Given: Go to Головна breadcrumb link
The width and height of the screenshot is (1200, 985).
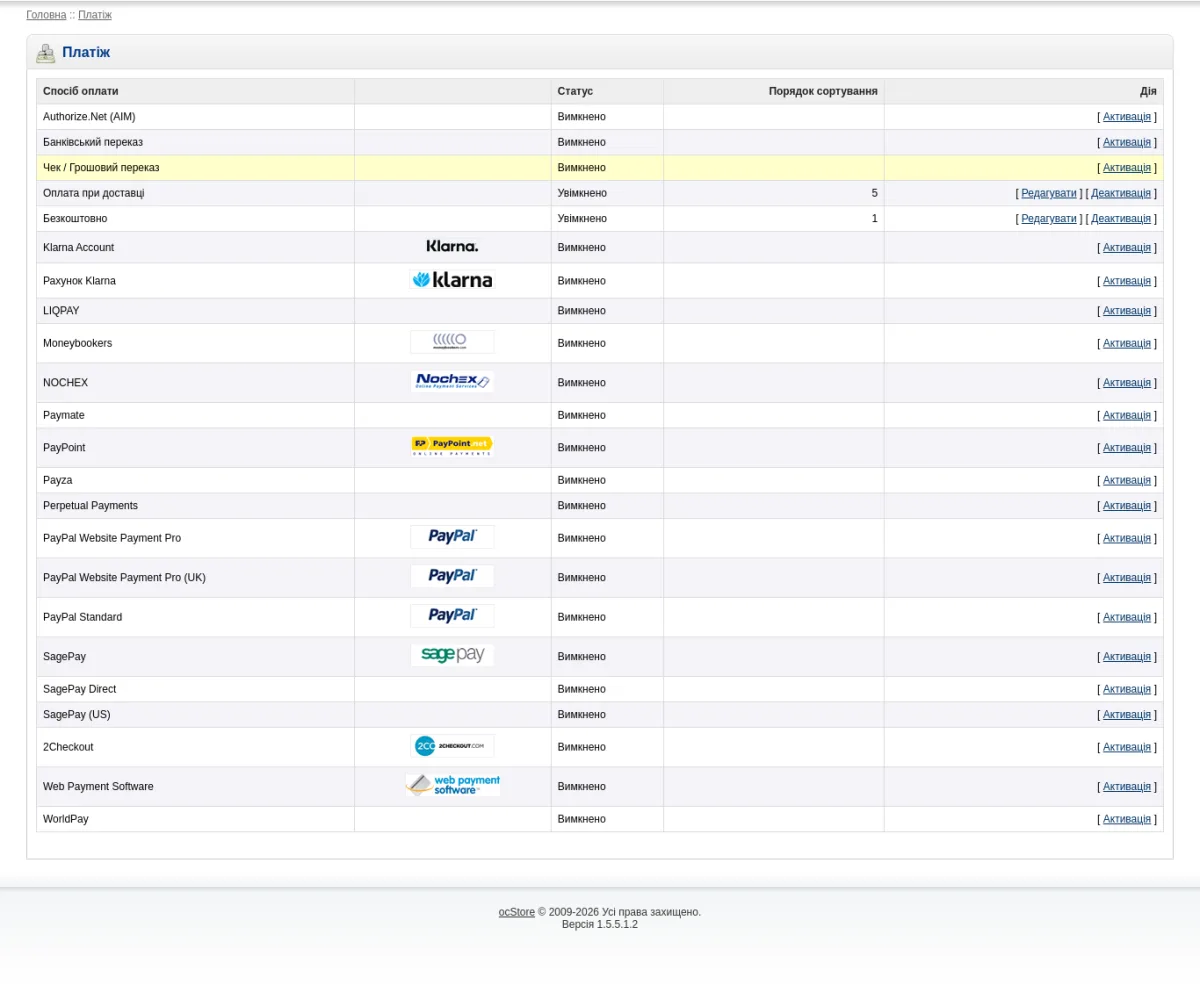Looking at the screenshot, I should 46,15.
